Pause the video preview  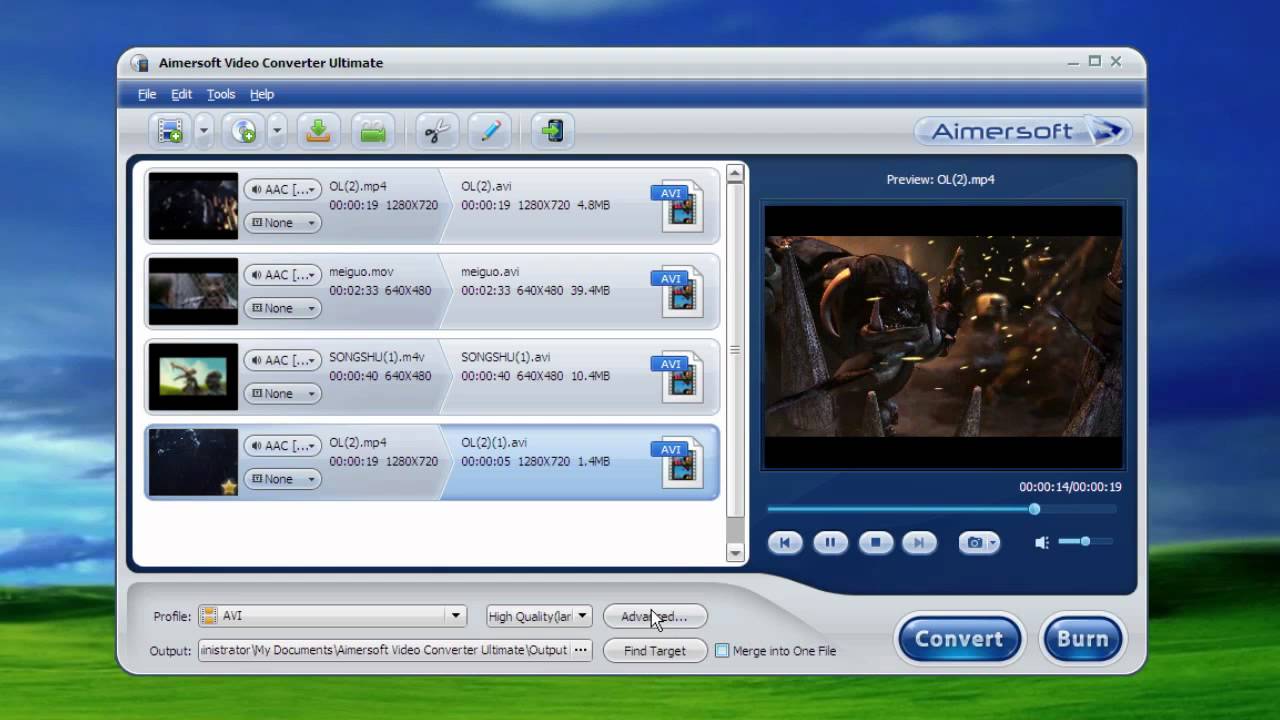(830, 543)
